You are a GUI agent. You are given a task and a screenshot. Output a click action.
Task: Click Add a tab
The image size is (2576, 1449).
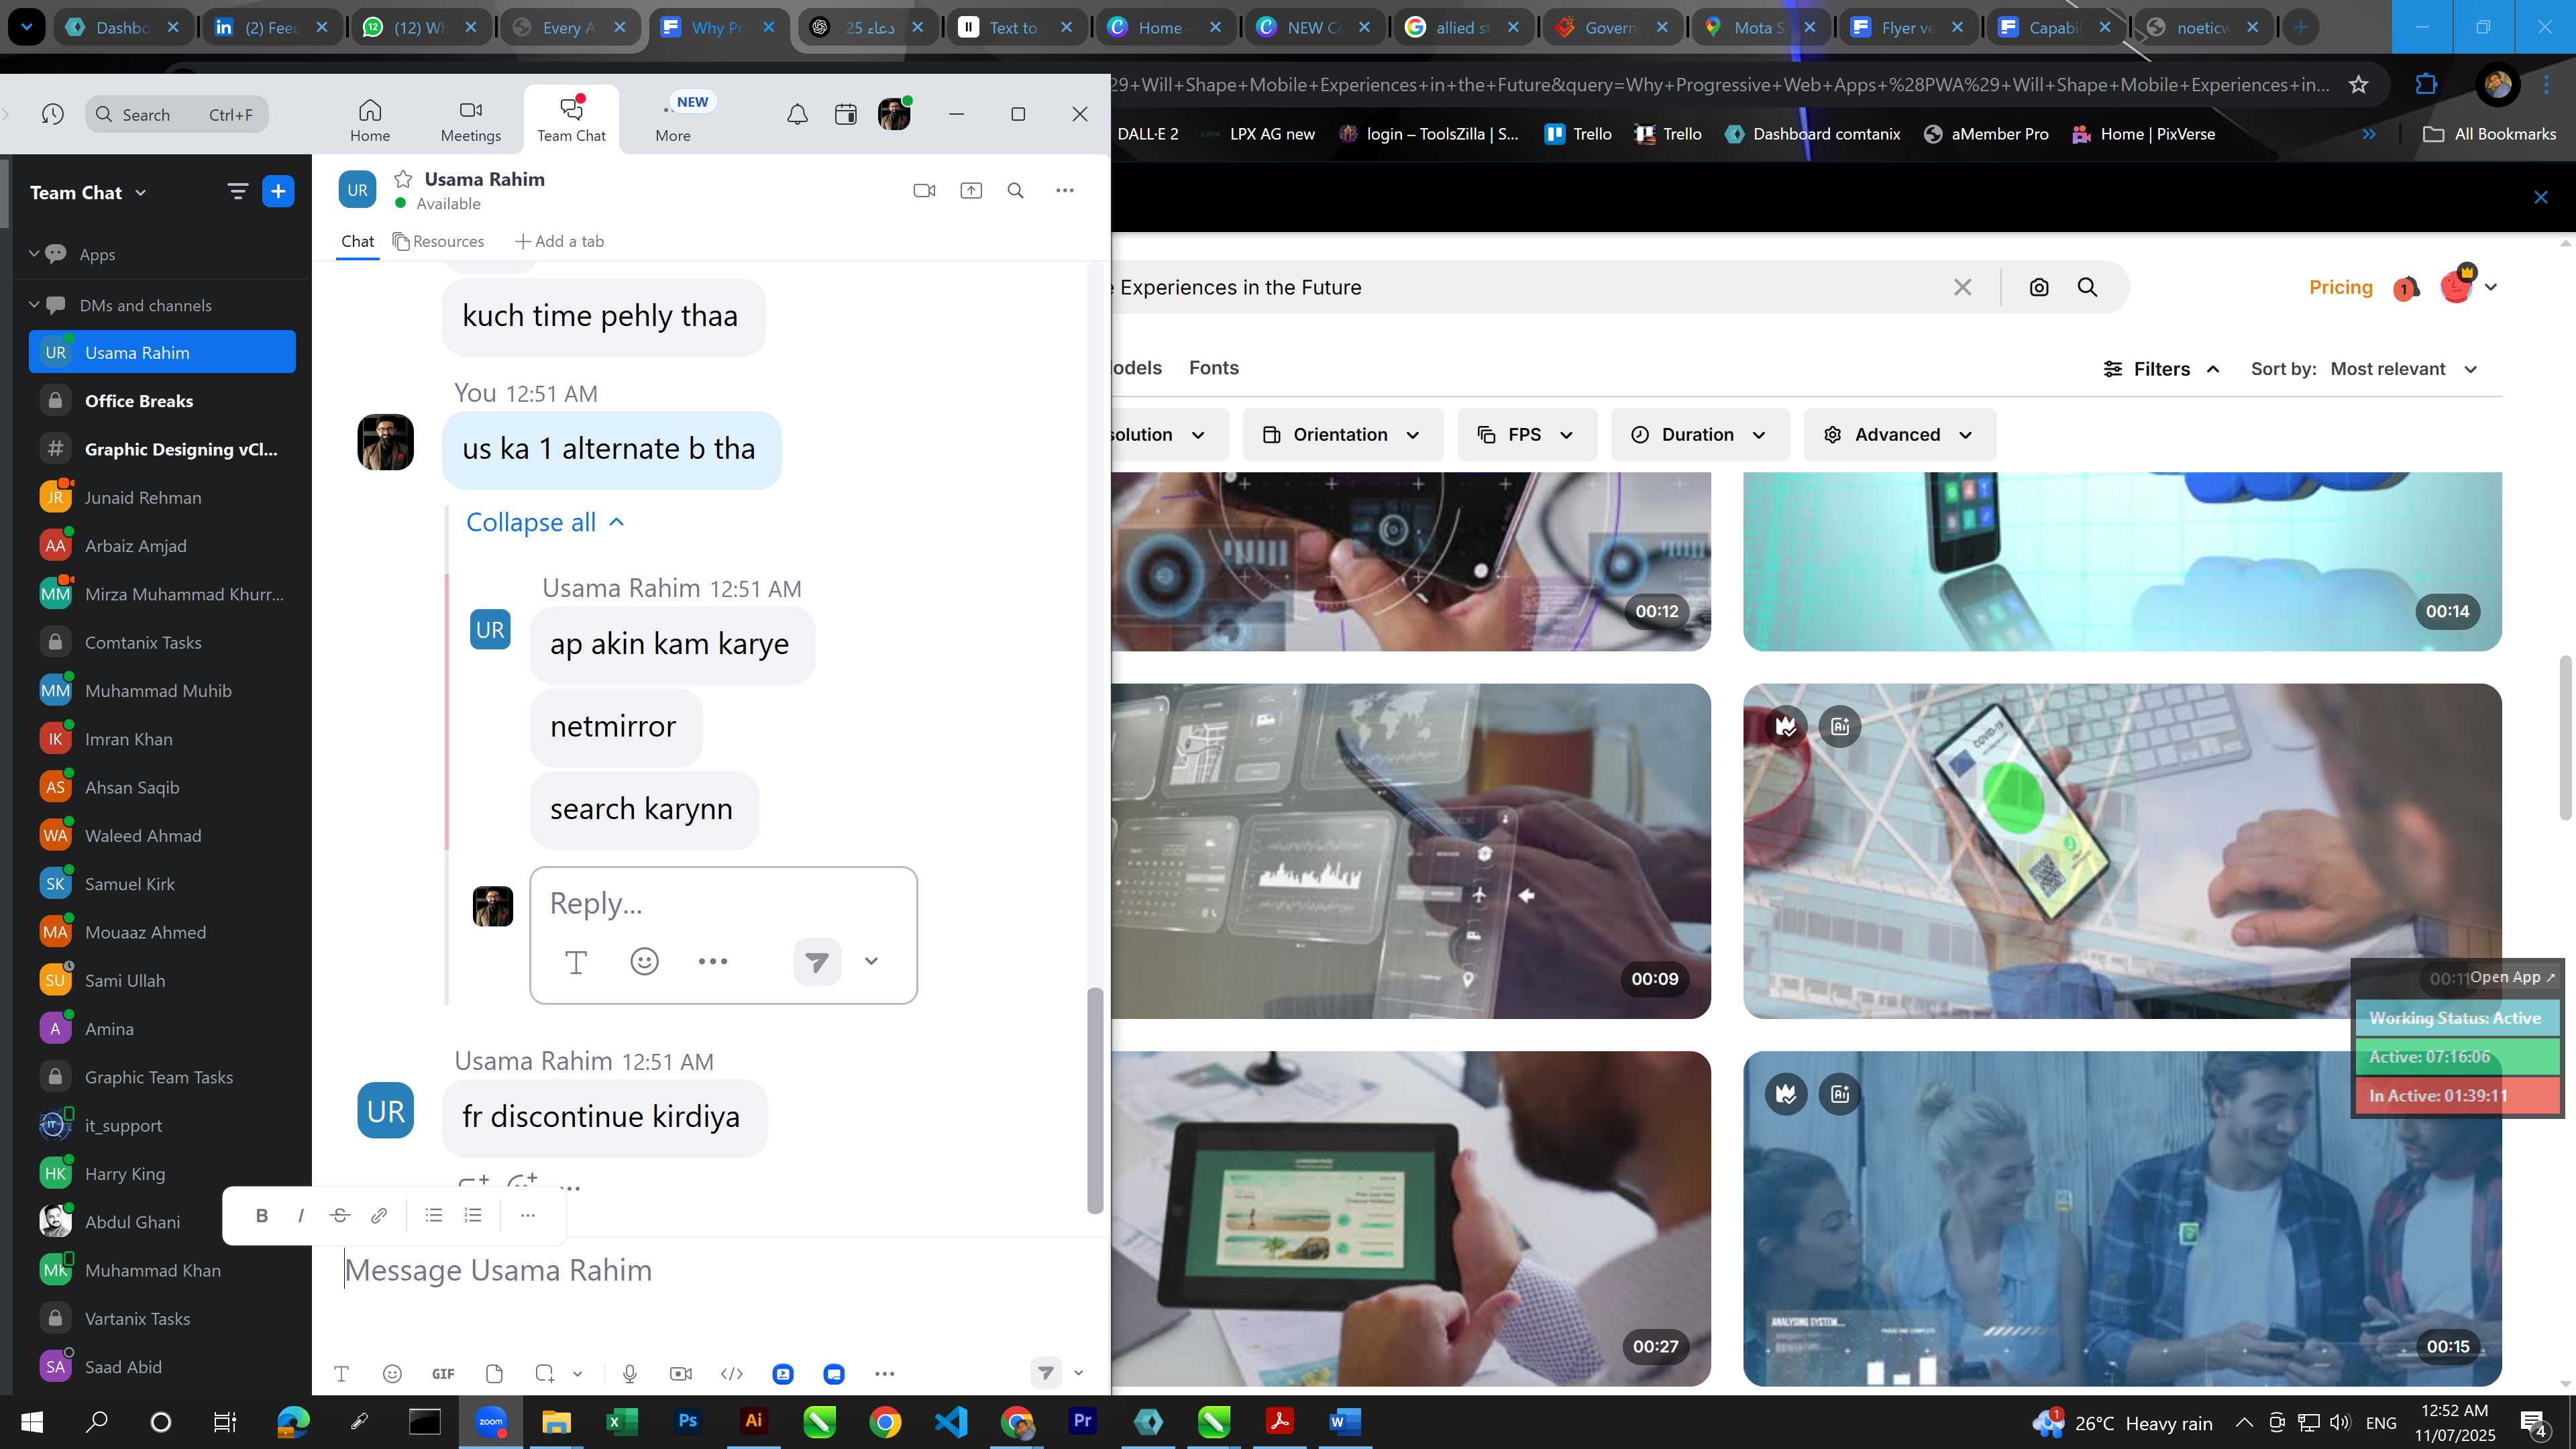pyautogui.click(x=559, y=241)
